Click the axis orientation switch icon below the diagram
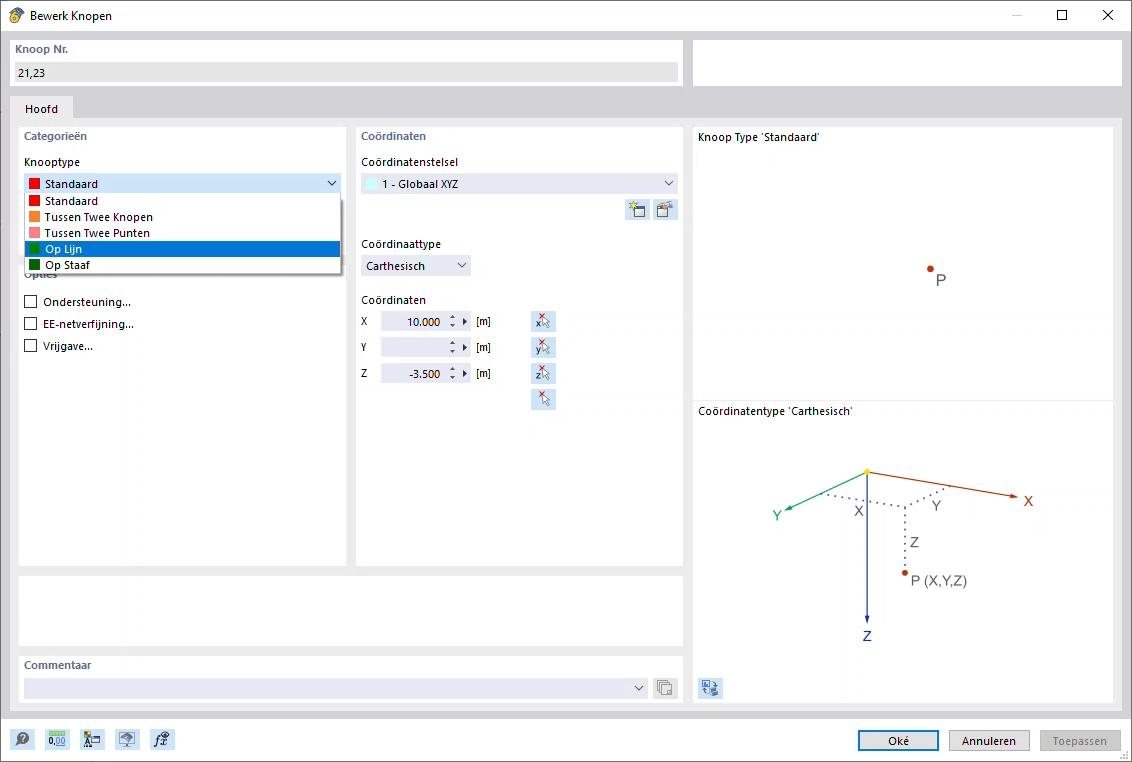 click(710, 688)
